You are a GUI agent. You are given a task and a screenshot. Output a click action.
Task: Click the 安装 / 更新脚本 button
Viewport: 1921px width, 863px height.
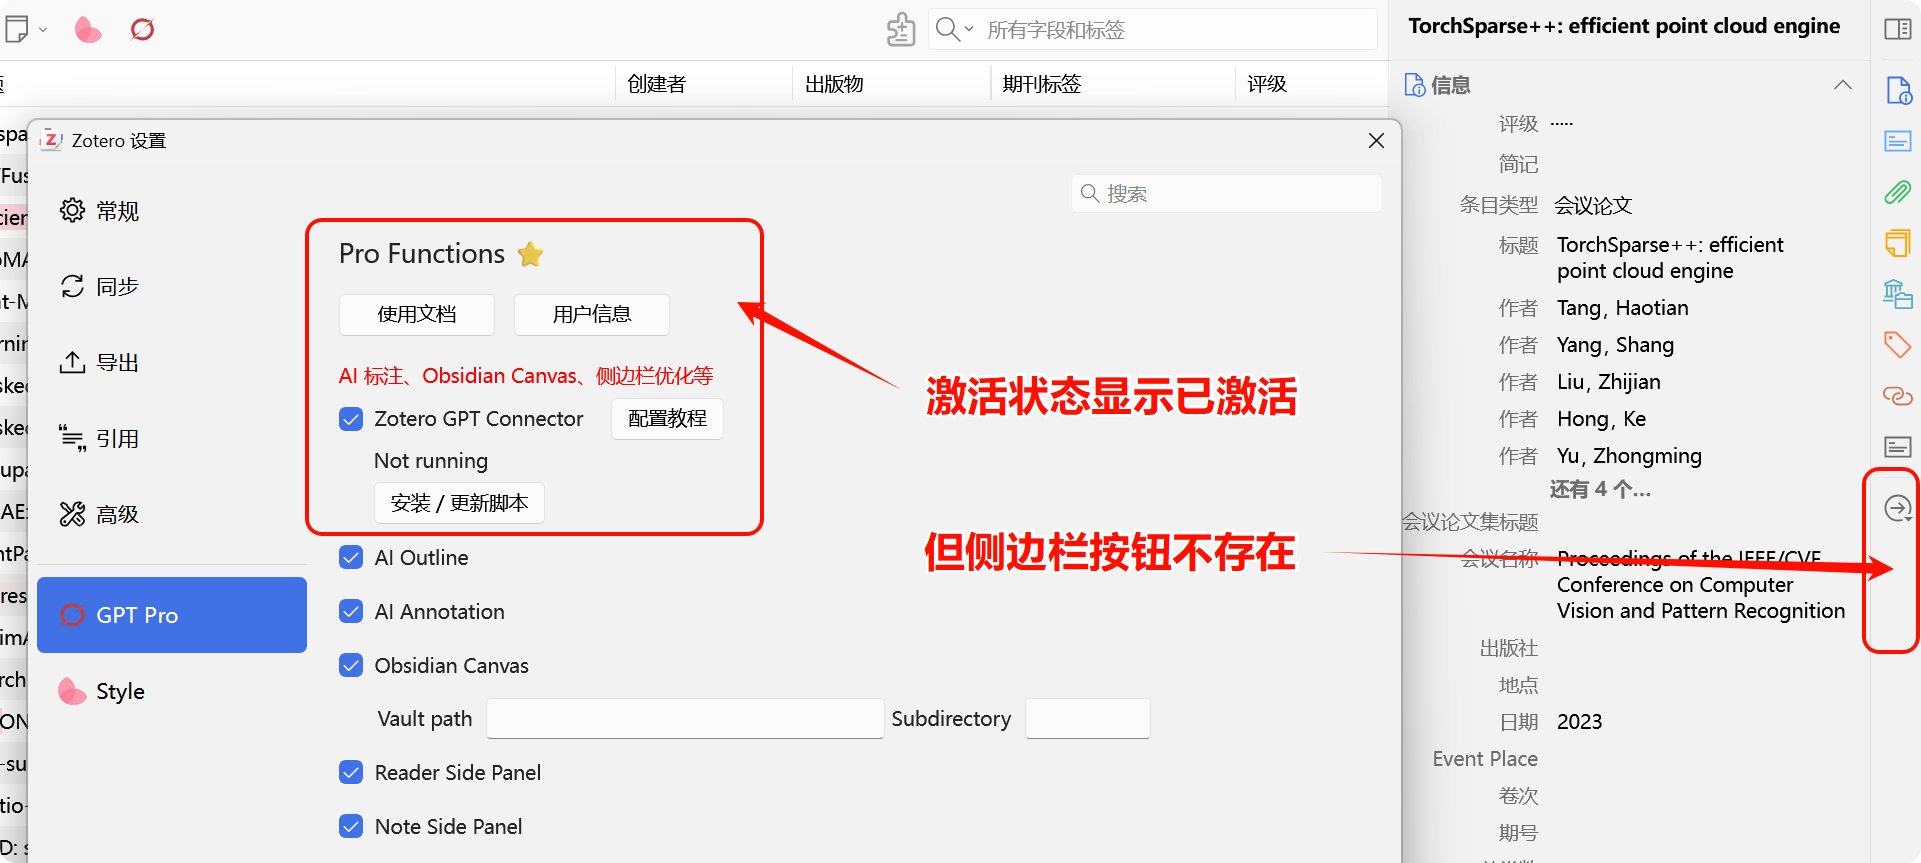coord(459,502)
